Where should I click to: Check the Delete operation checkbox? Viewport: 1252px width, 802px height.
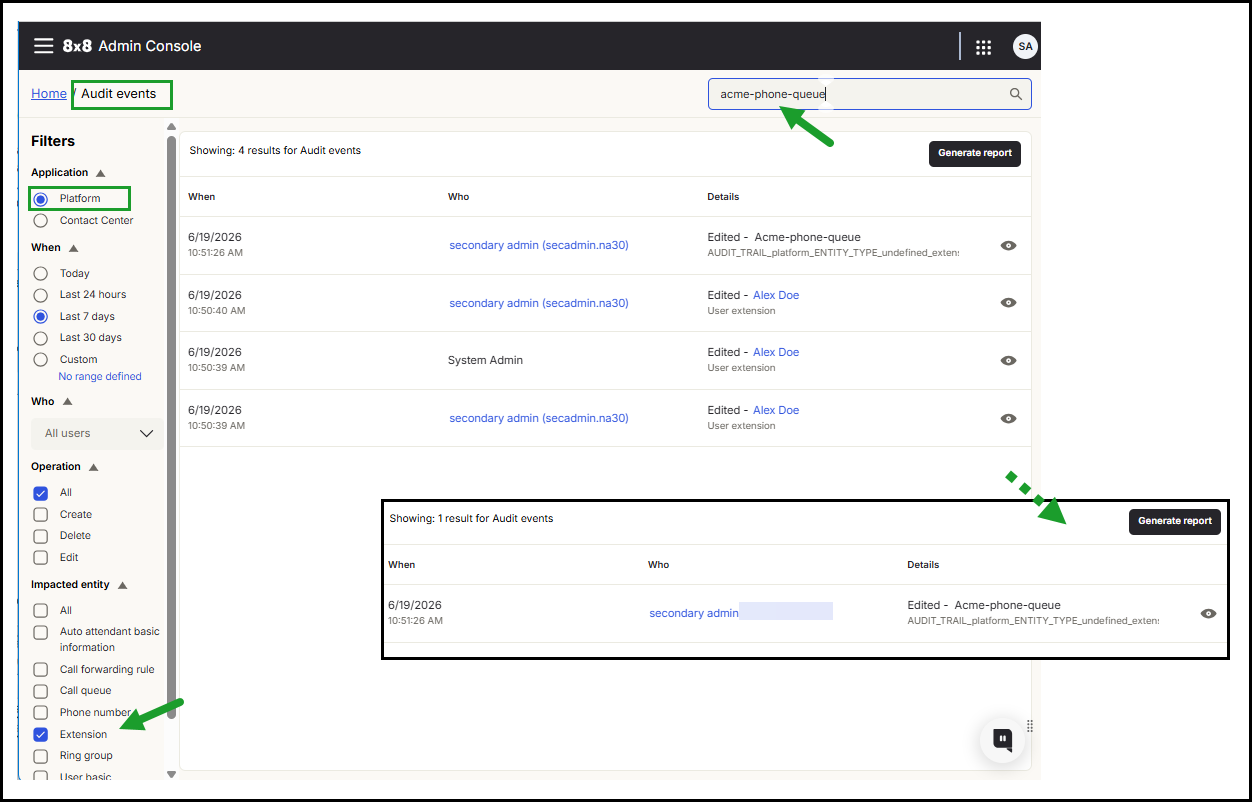coord(41,536)
